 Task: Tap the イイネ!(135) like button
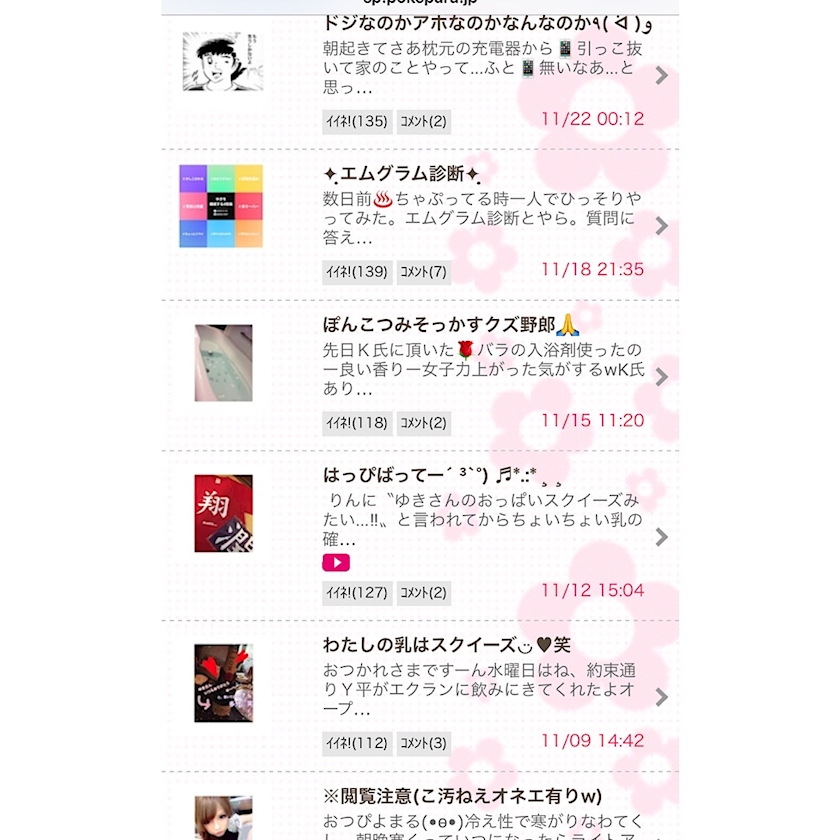[357, 122]
